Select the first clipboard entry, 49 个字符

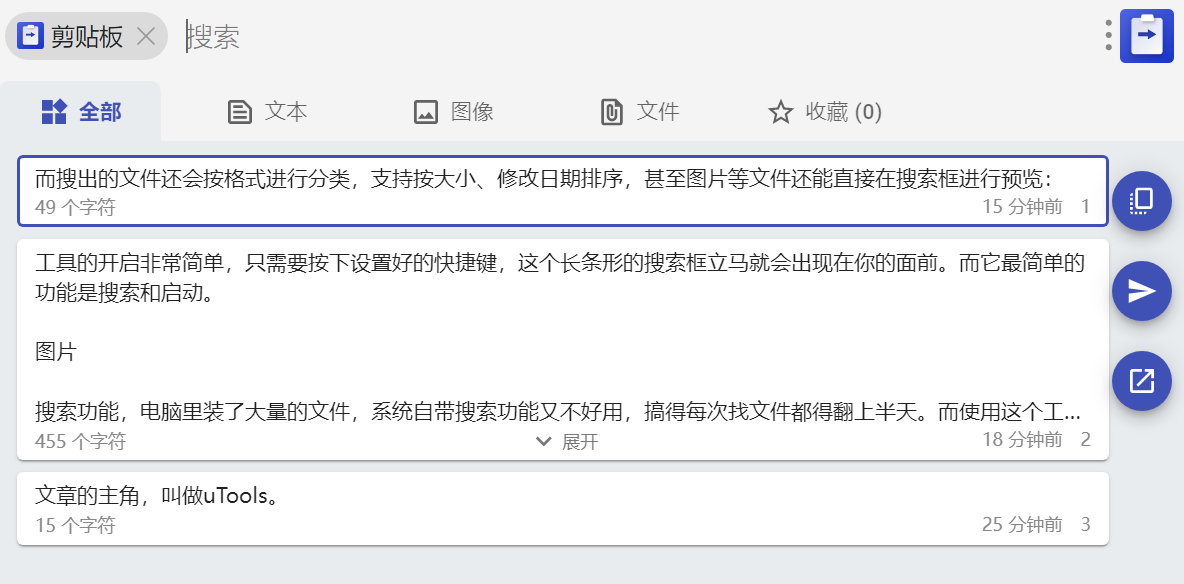[x=563, y=191]
